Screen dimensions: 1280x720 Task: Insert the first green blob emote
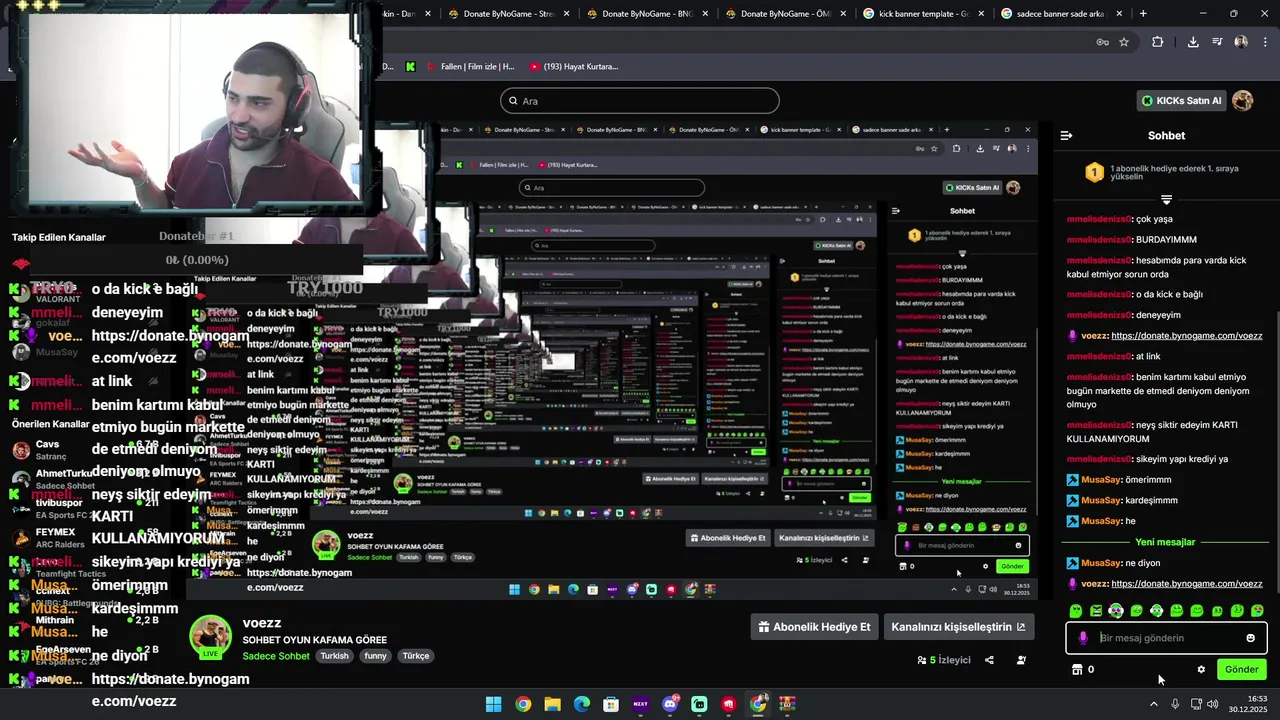pyautogui.click(x=1076, y=611)
